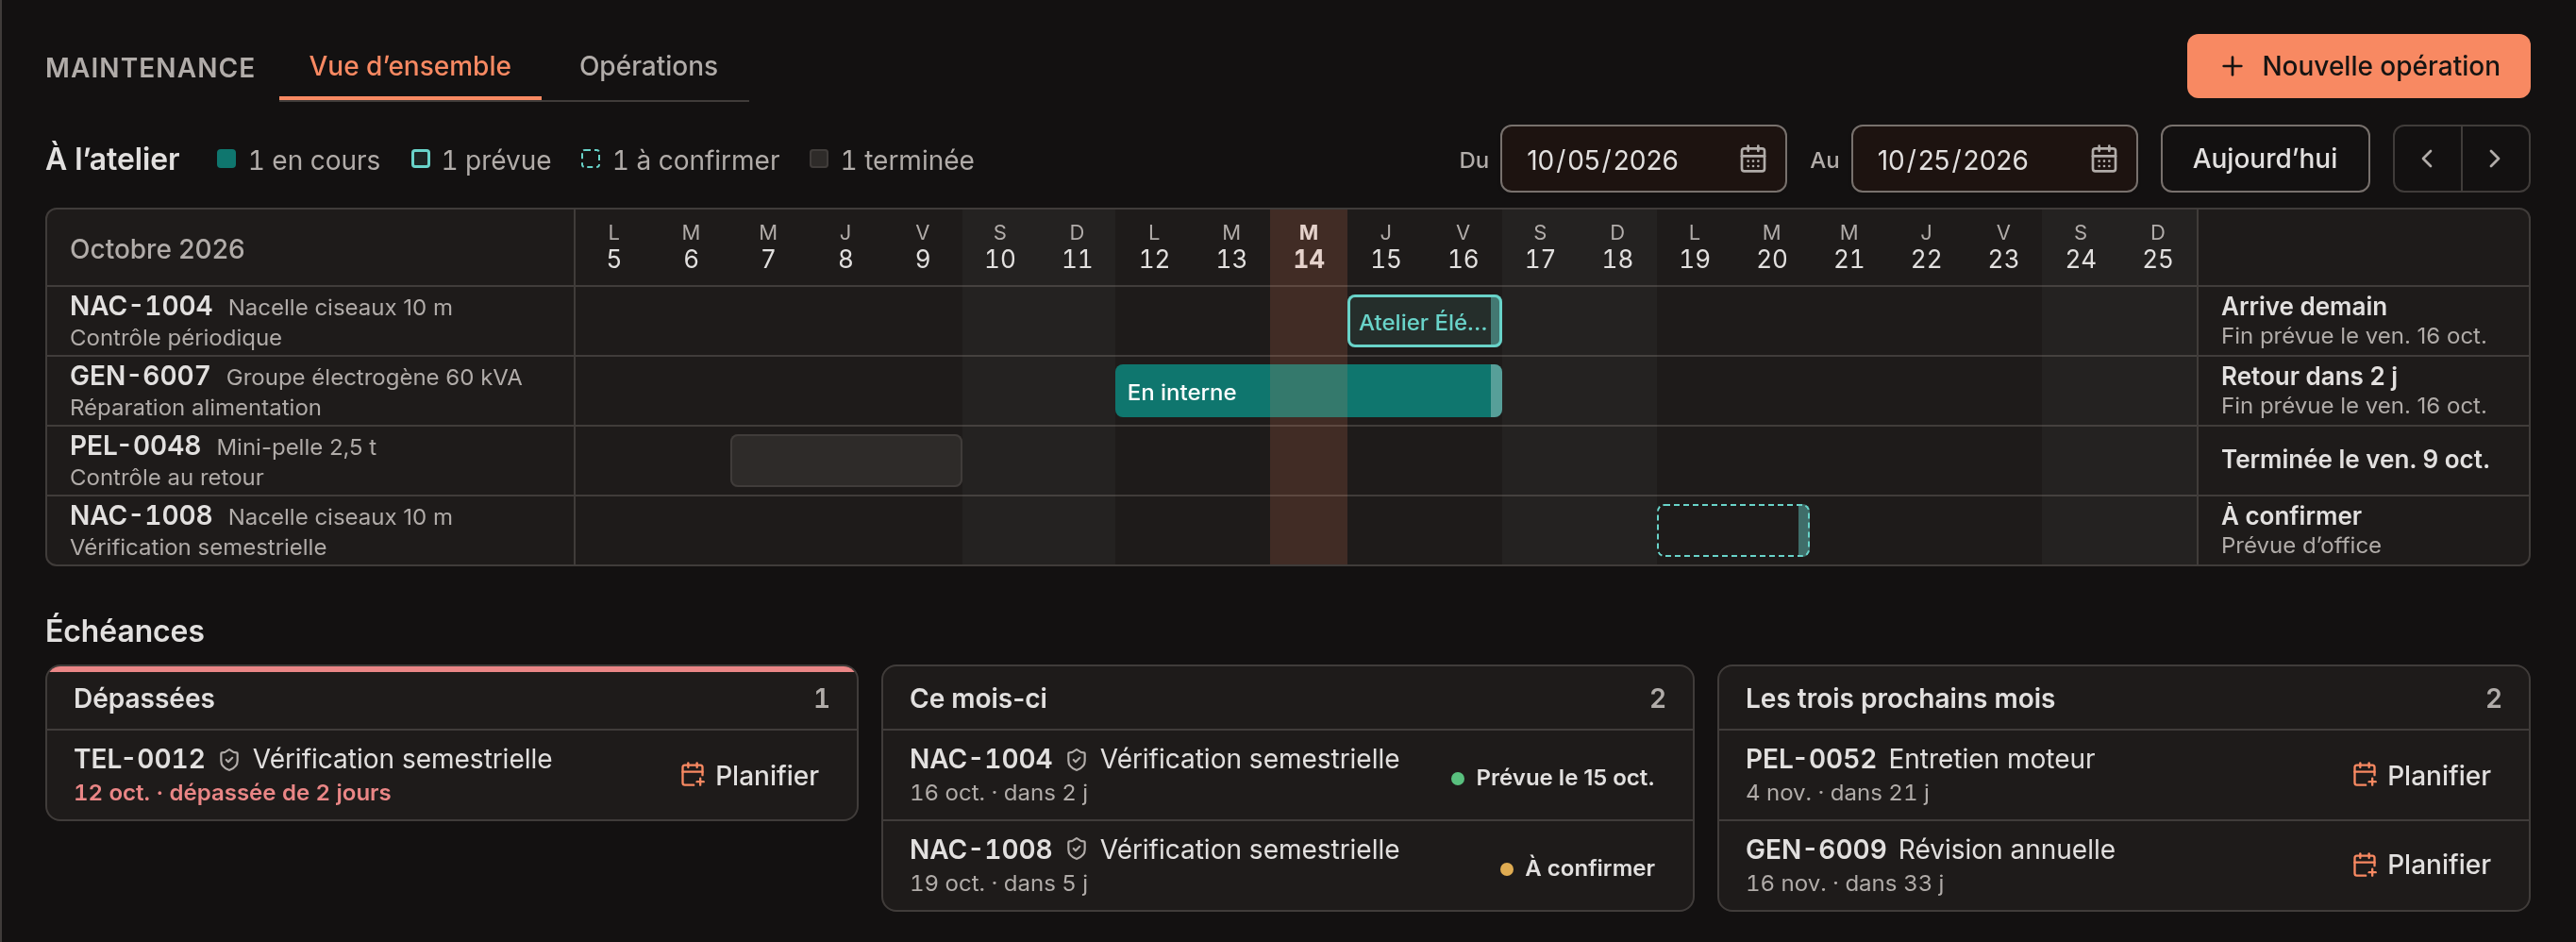Click the 'Prévue le 15 oct.' status
This screenshot has width=2576, height=942.
coord(1552,778)
